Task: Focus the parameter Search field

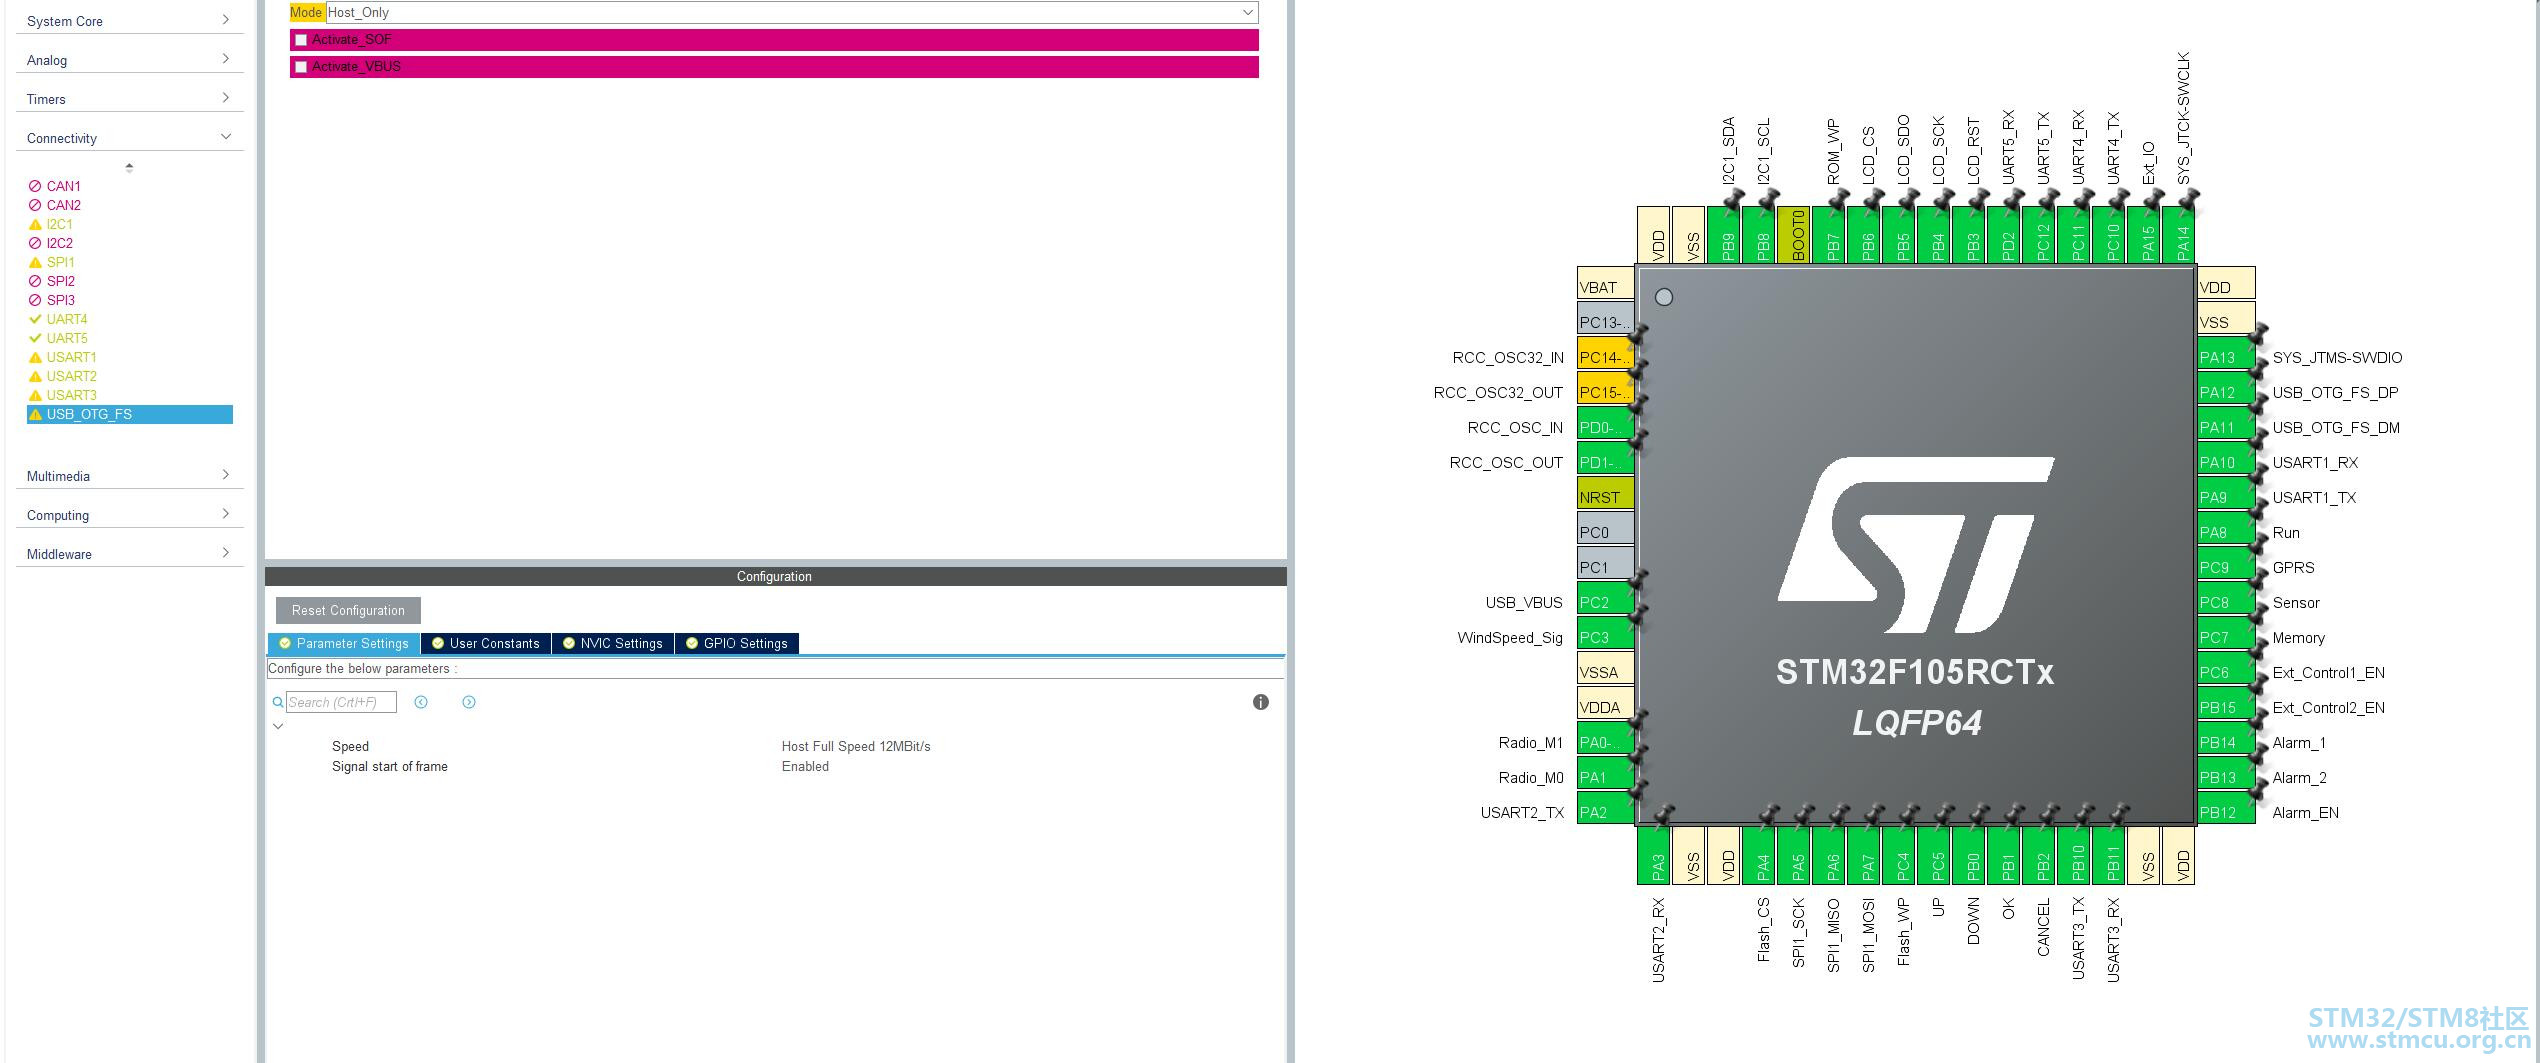Action: tap(341, 702)
